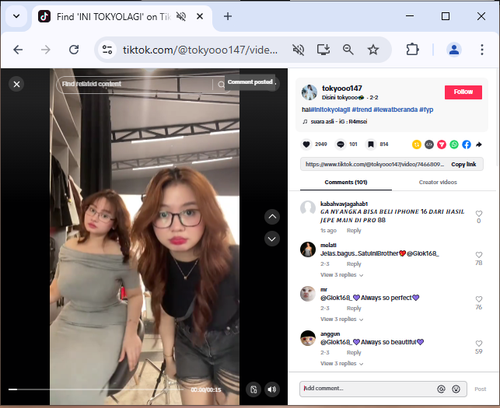Click the muted-site icon in address bar

tap(298, 50)
